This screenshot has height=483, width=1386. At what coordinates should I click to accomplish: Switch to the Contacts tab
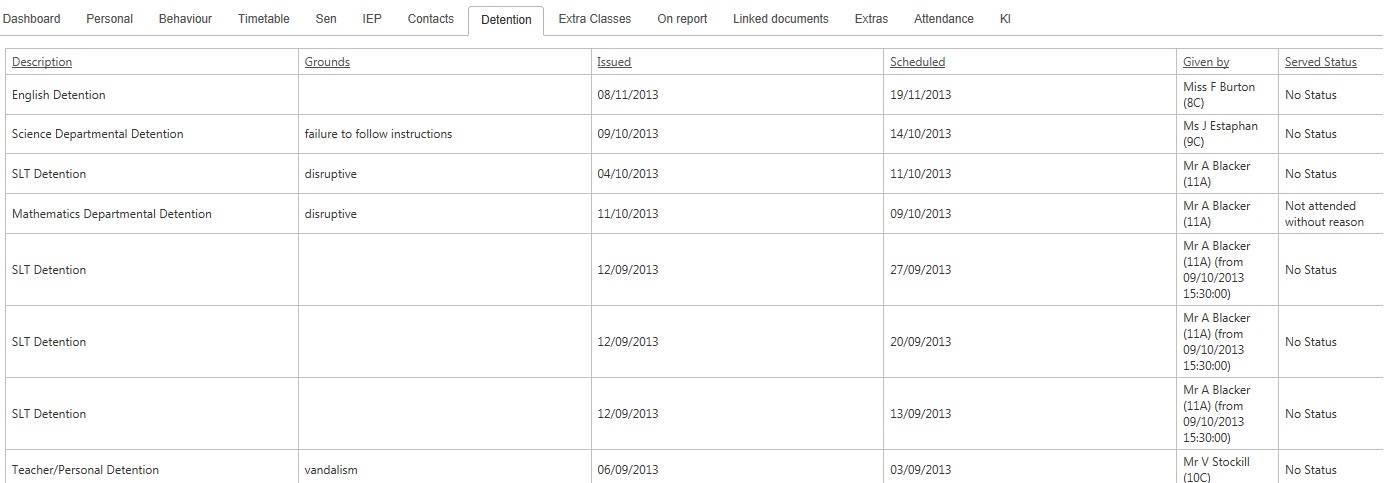coord(431,19)
